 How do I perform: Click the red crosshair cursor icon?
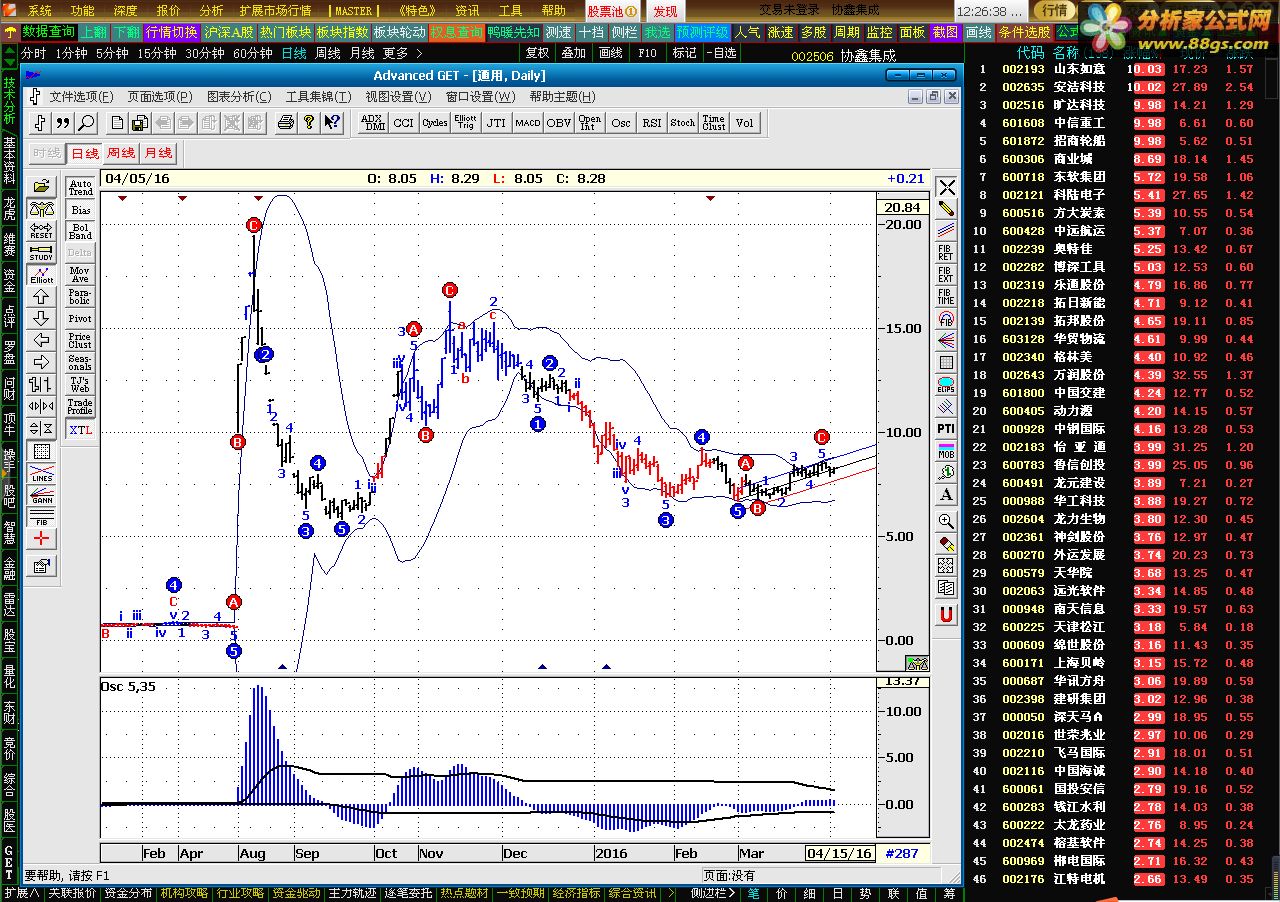click(41, 538)
